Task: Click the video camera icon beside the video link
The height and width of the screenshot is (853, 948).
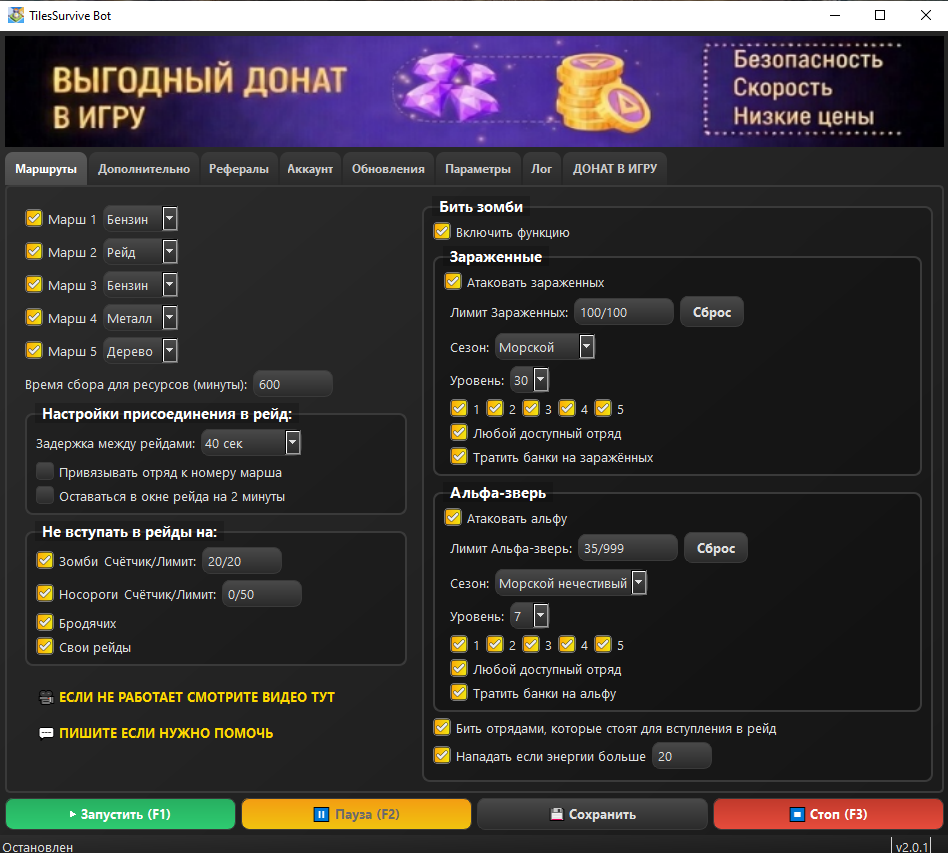Action: tap(45, 697)
